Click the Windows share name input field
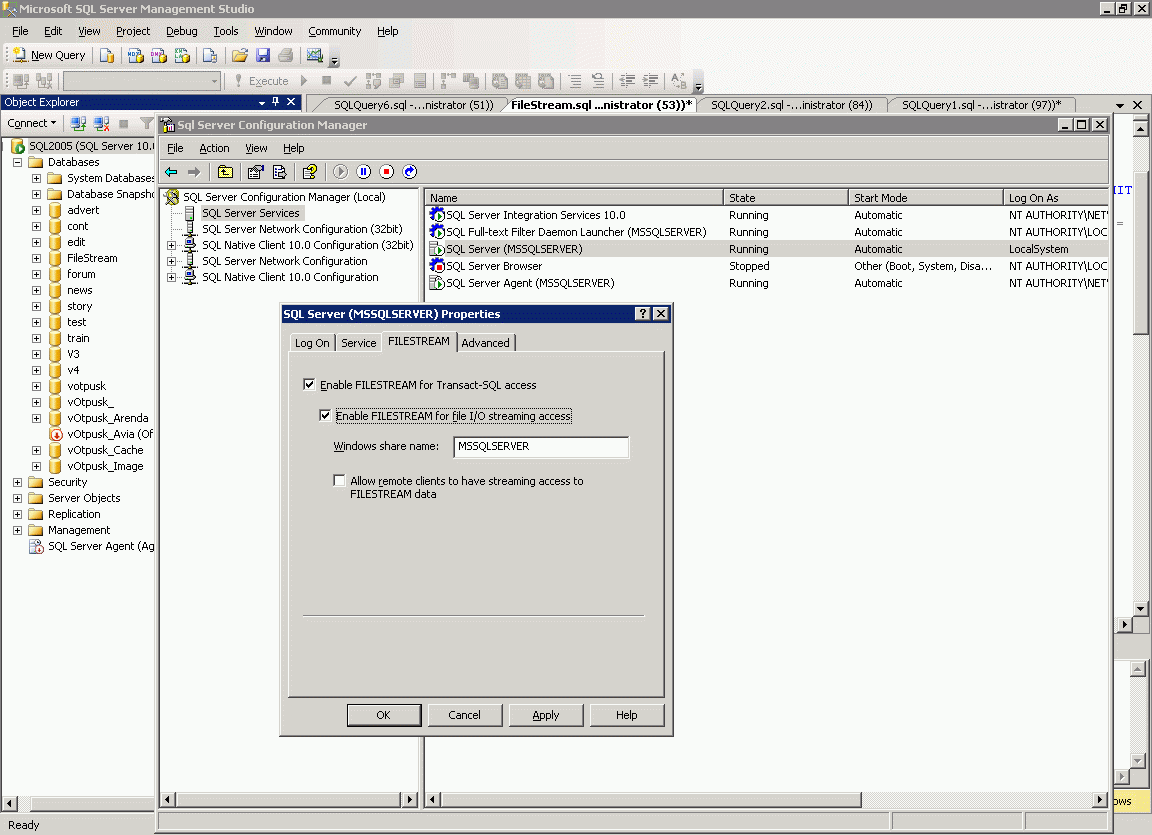This screenshot has height=835, width=1152. coord(541,447)
